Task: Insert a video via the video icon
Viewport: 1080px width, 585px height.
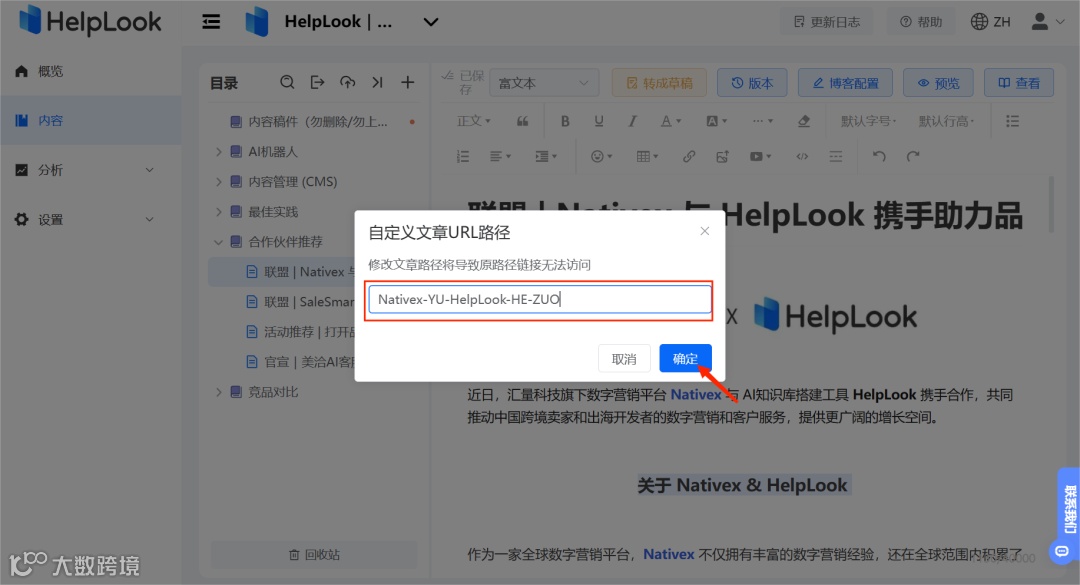Action: [x=757, y=155]
